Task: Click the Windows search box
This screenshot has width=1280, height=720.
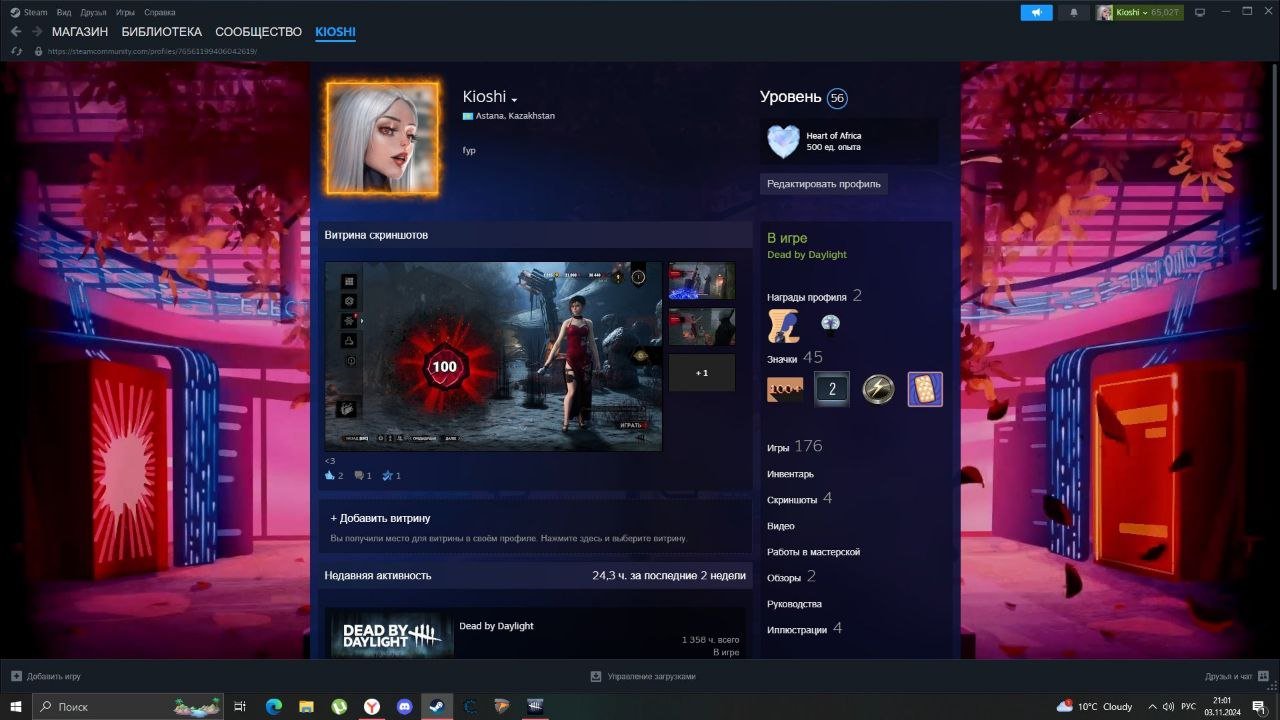Action: point(130,706)
